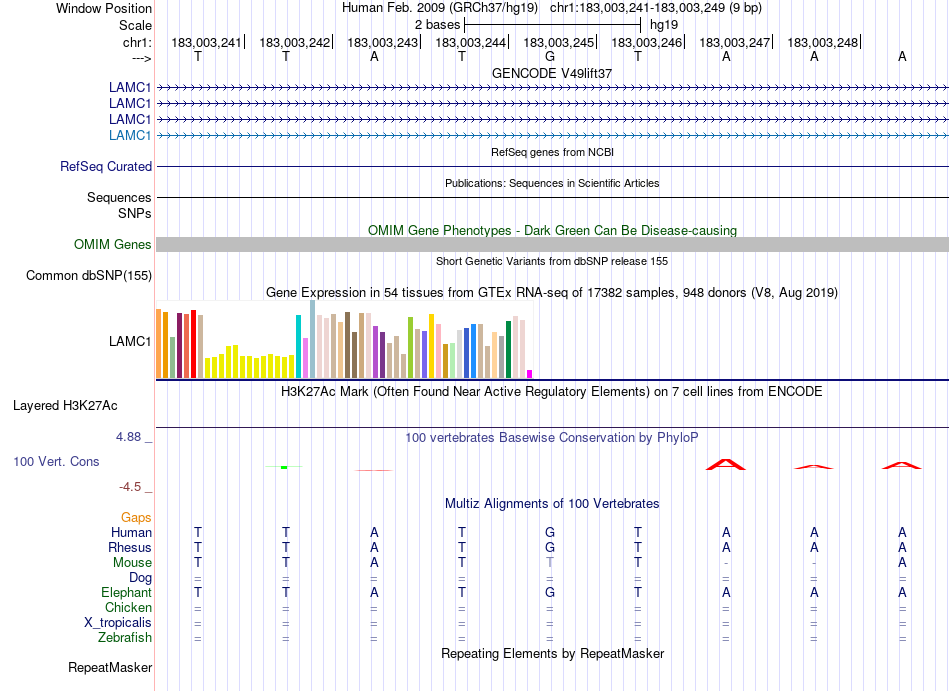Click coordinate label 183,003,248
This screenshot has width=950, height=691.
tap(822, 42)
